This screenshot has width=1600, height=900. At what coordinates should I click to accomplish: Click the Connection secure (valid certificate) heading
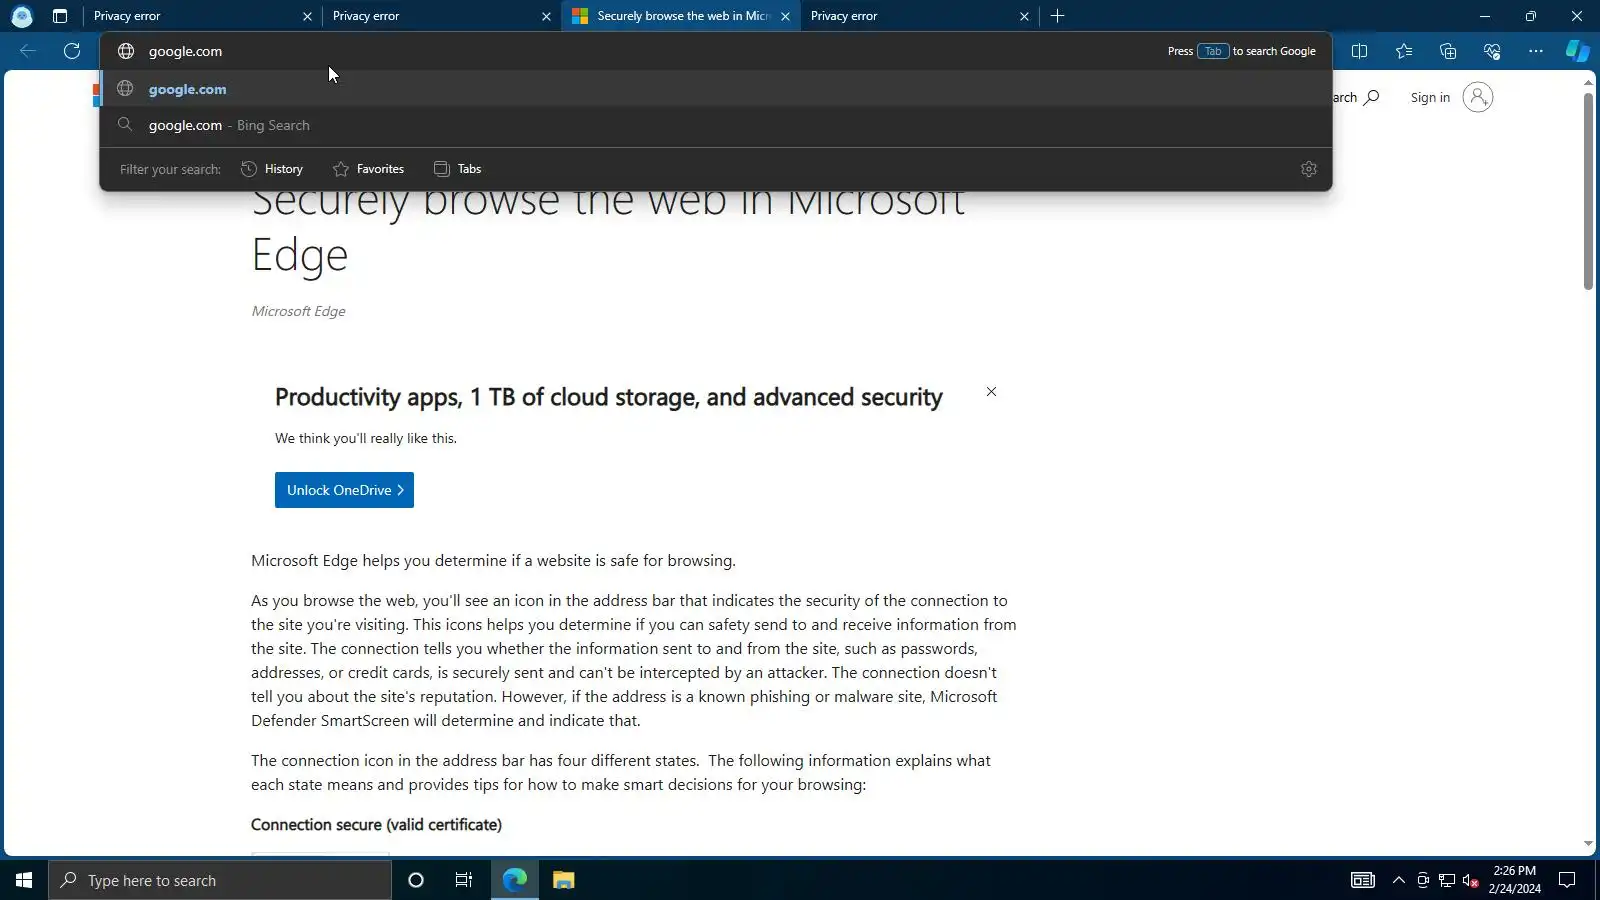pos(376,825)
